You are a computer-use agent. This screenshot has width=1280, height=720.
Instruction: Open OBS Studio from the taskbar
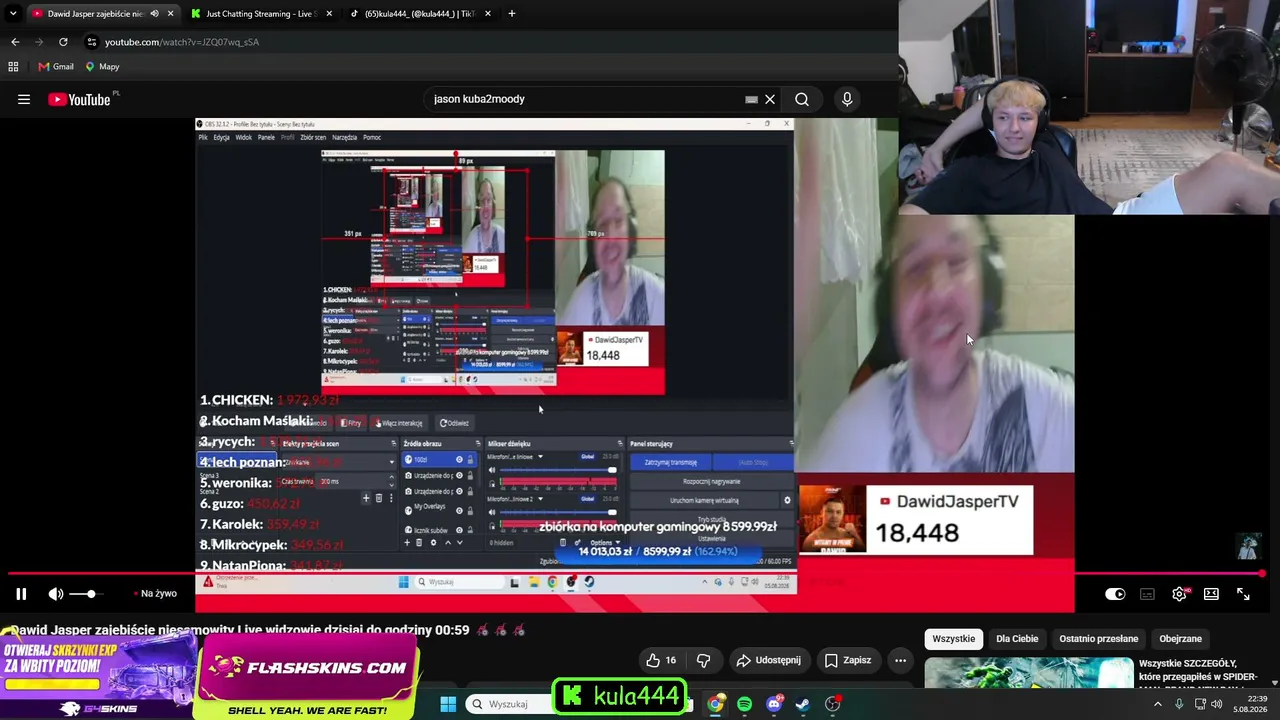click(832, 704)
